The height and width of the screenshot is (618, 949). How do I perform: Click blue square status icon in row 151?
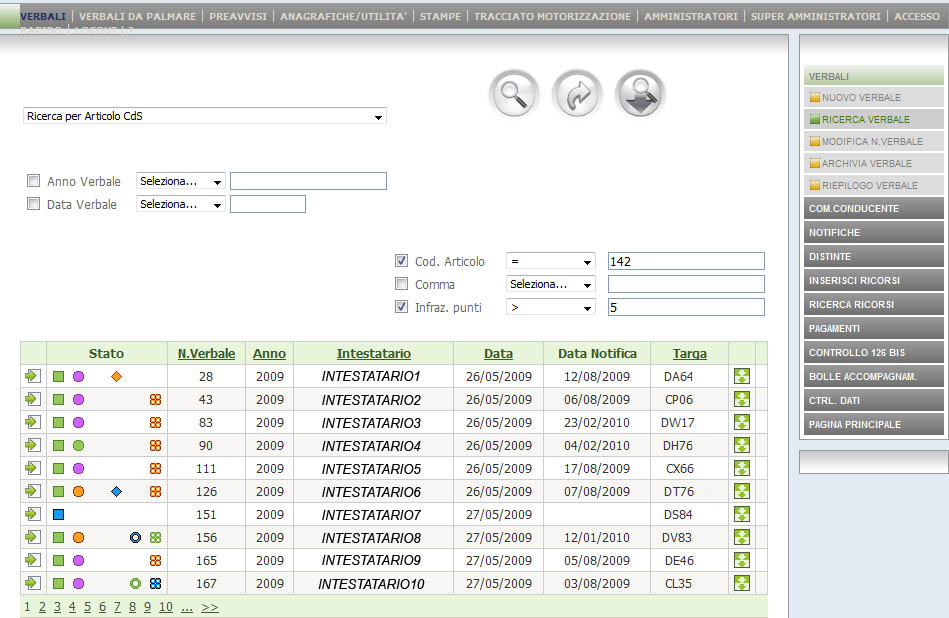59,514
